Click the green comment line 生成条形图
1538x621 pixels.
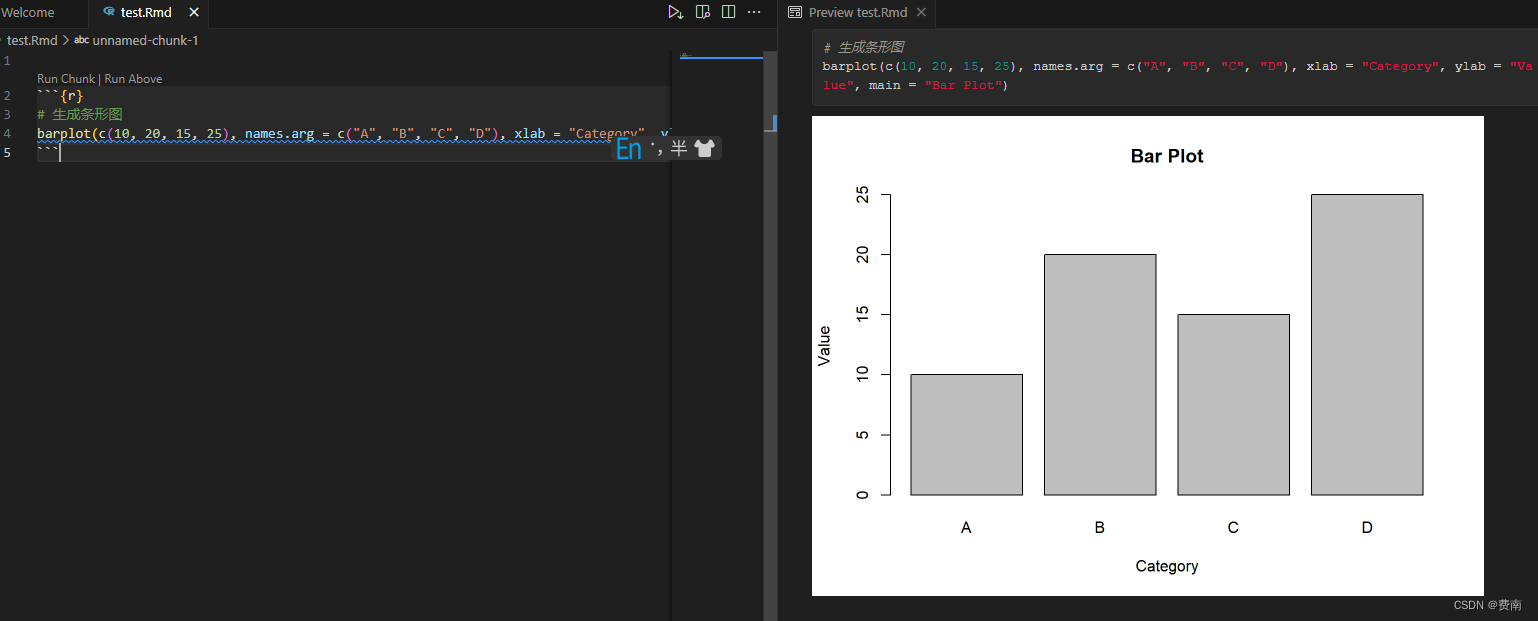click(80, 114)
